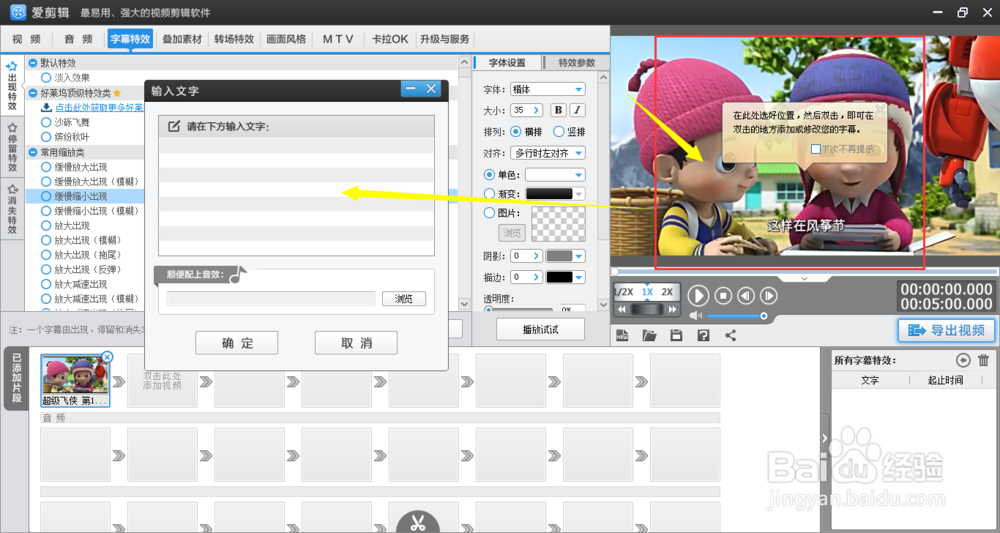The height and width of the screenshot is (533, 1000).
Task: Click the play button under the preview
Action: pyautogui.click(x=698, y=295)
